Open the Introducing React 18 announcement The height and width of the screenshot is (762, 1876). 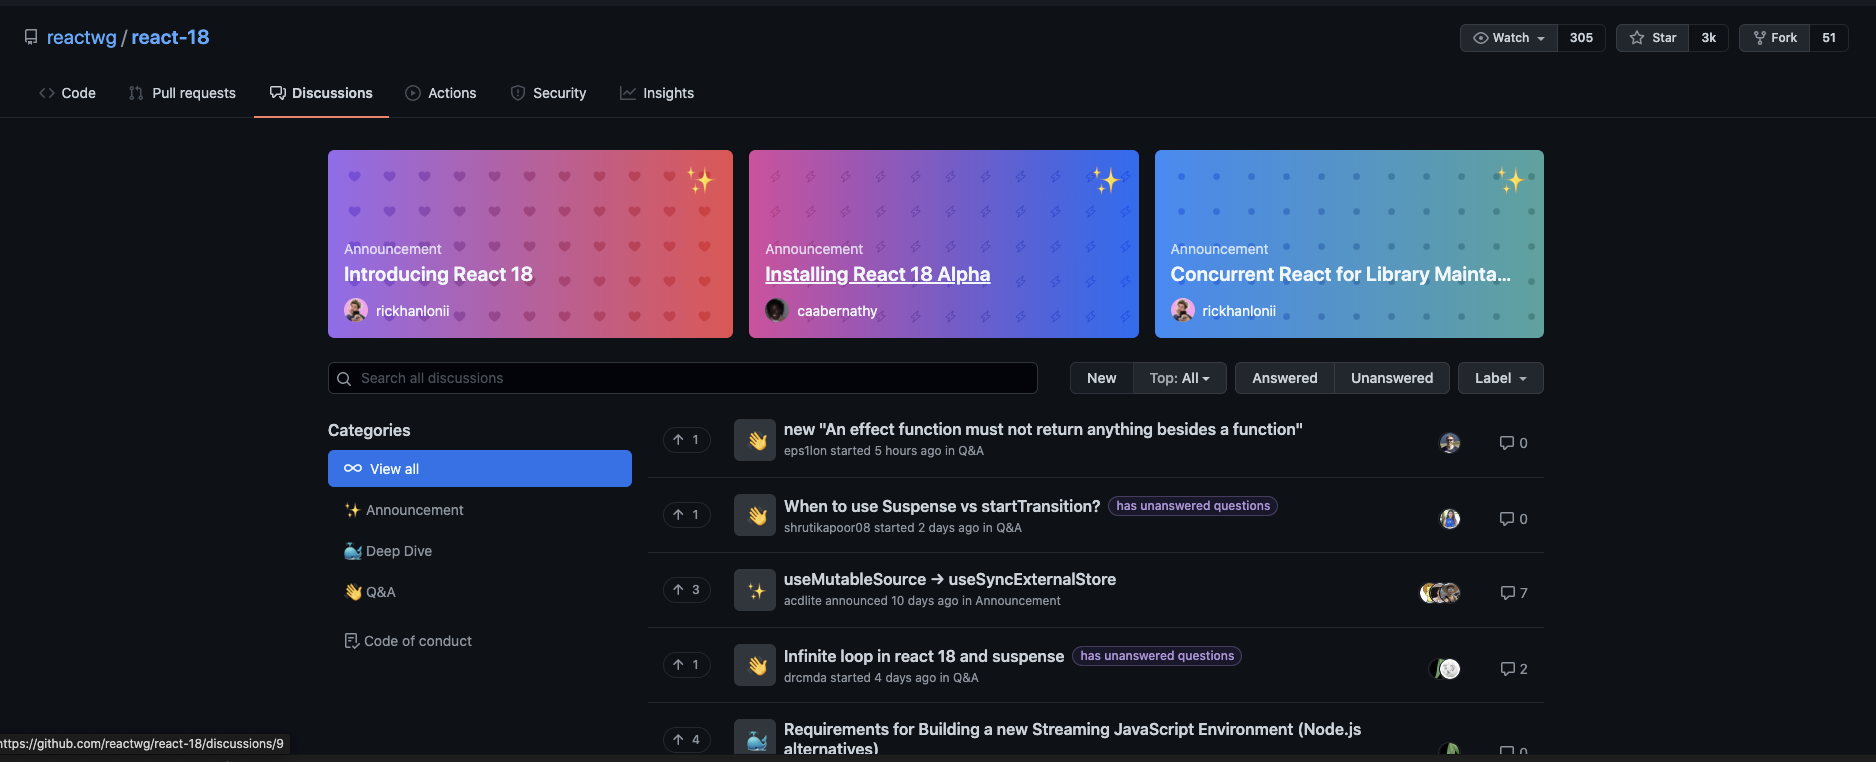tap(438, 274)
